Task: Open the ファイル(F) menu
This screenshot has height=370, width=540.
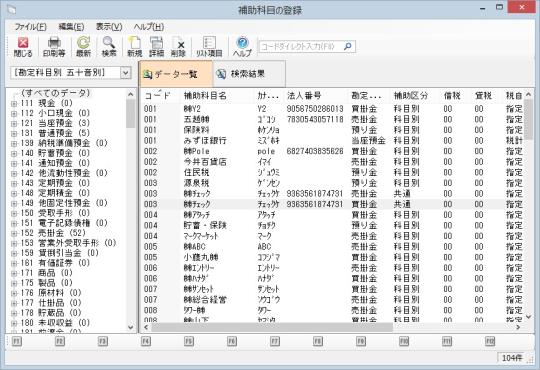Action: coord(30,27)
